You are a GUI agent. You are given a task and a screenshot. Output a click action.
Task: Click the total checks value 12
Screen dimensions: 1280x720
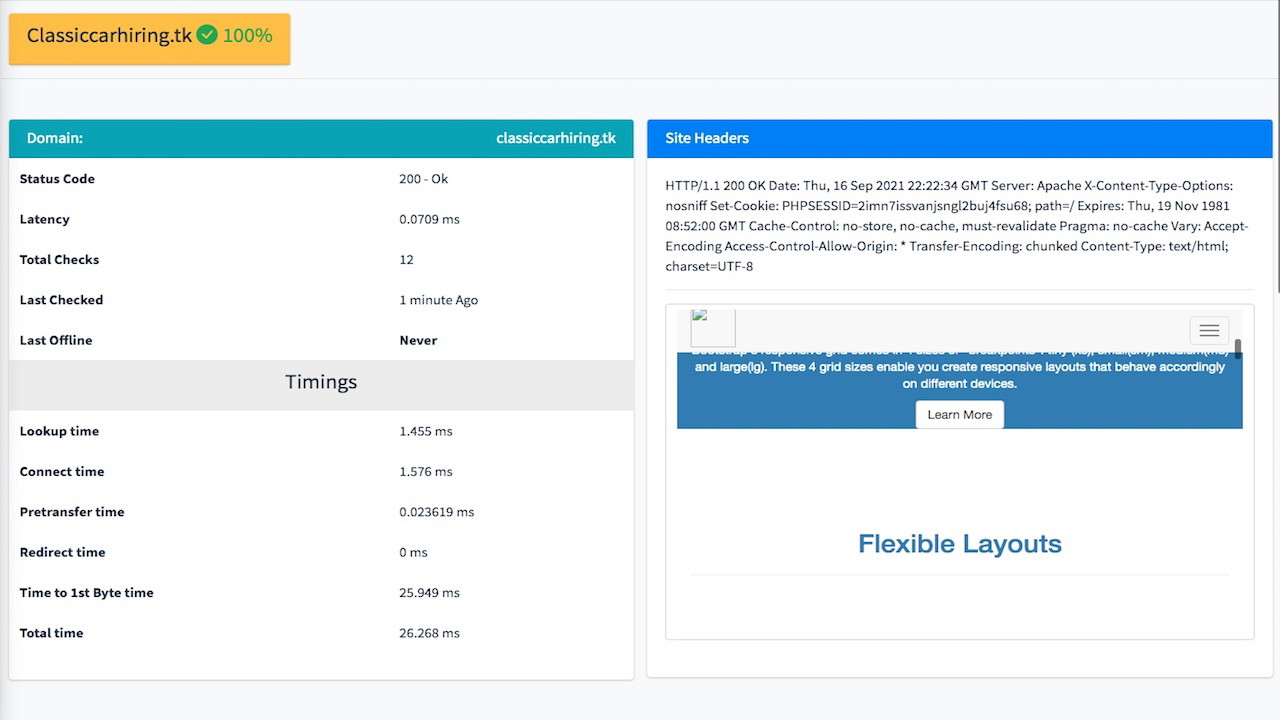tap(406, 259)
